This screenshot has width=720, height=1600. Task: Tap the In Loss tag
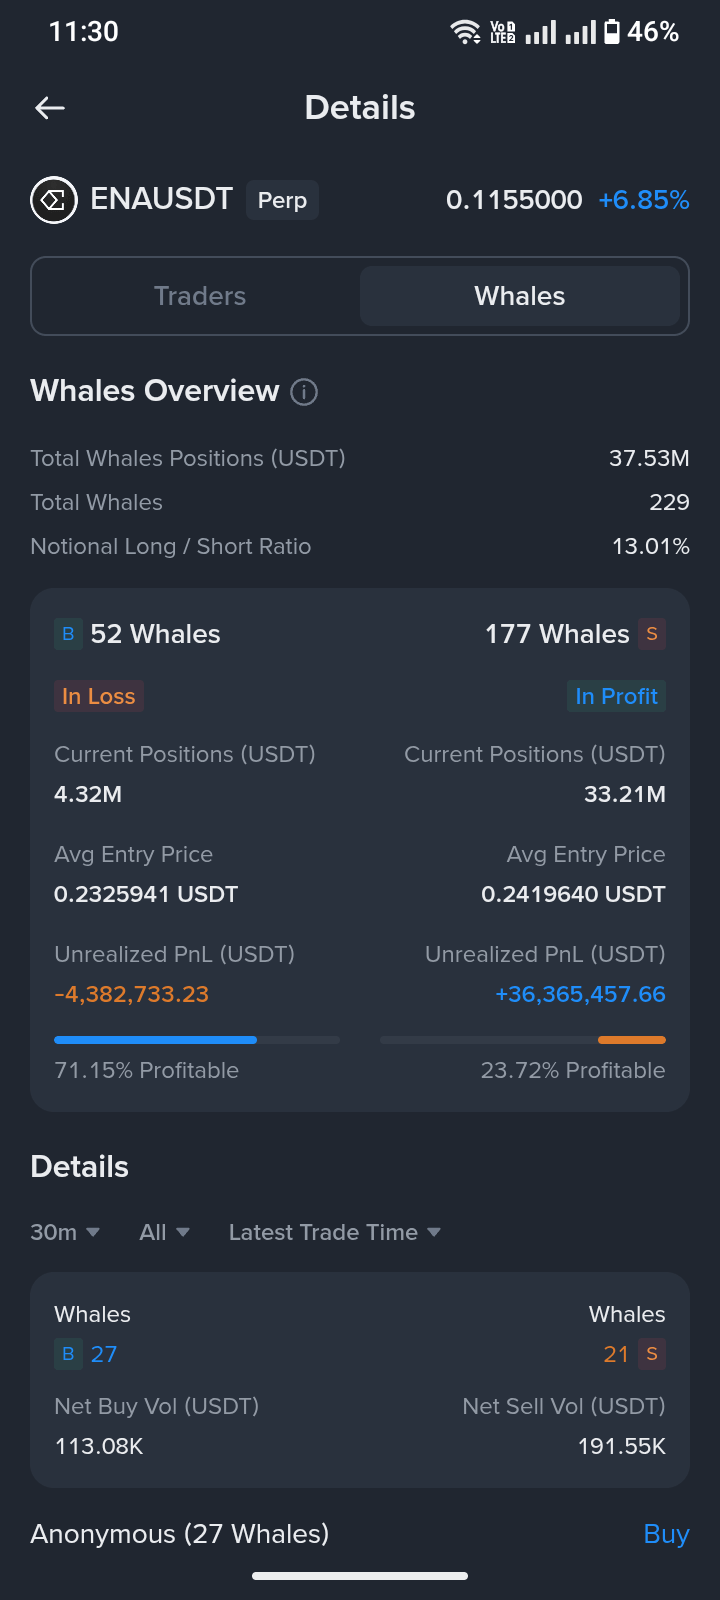[99, 696]
